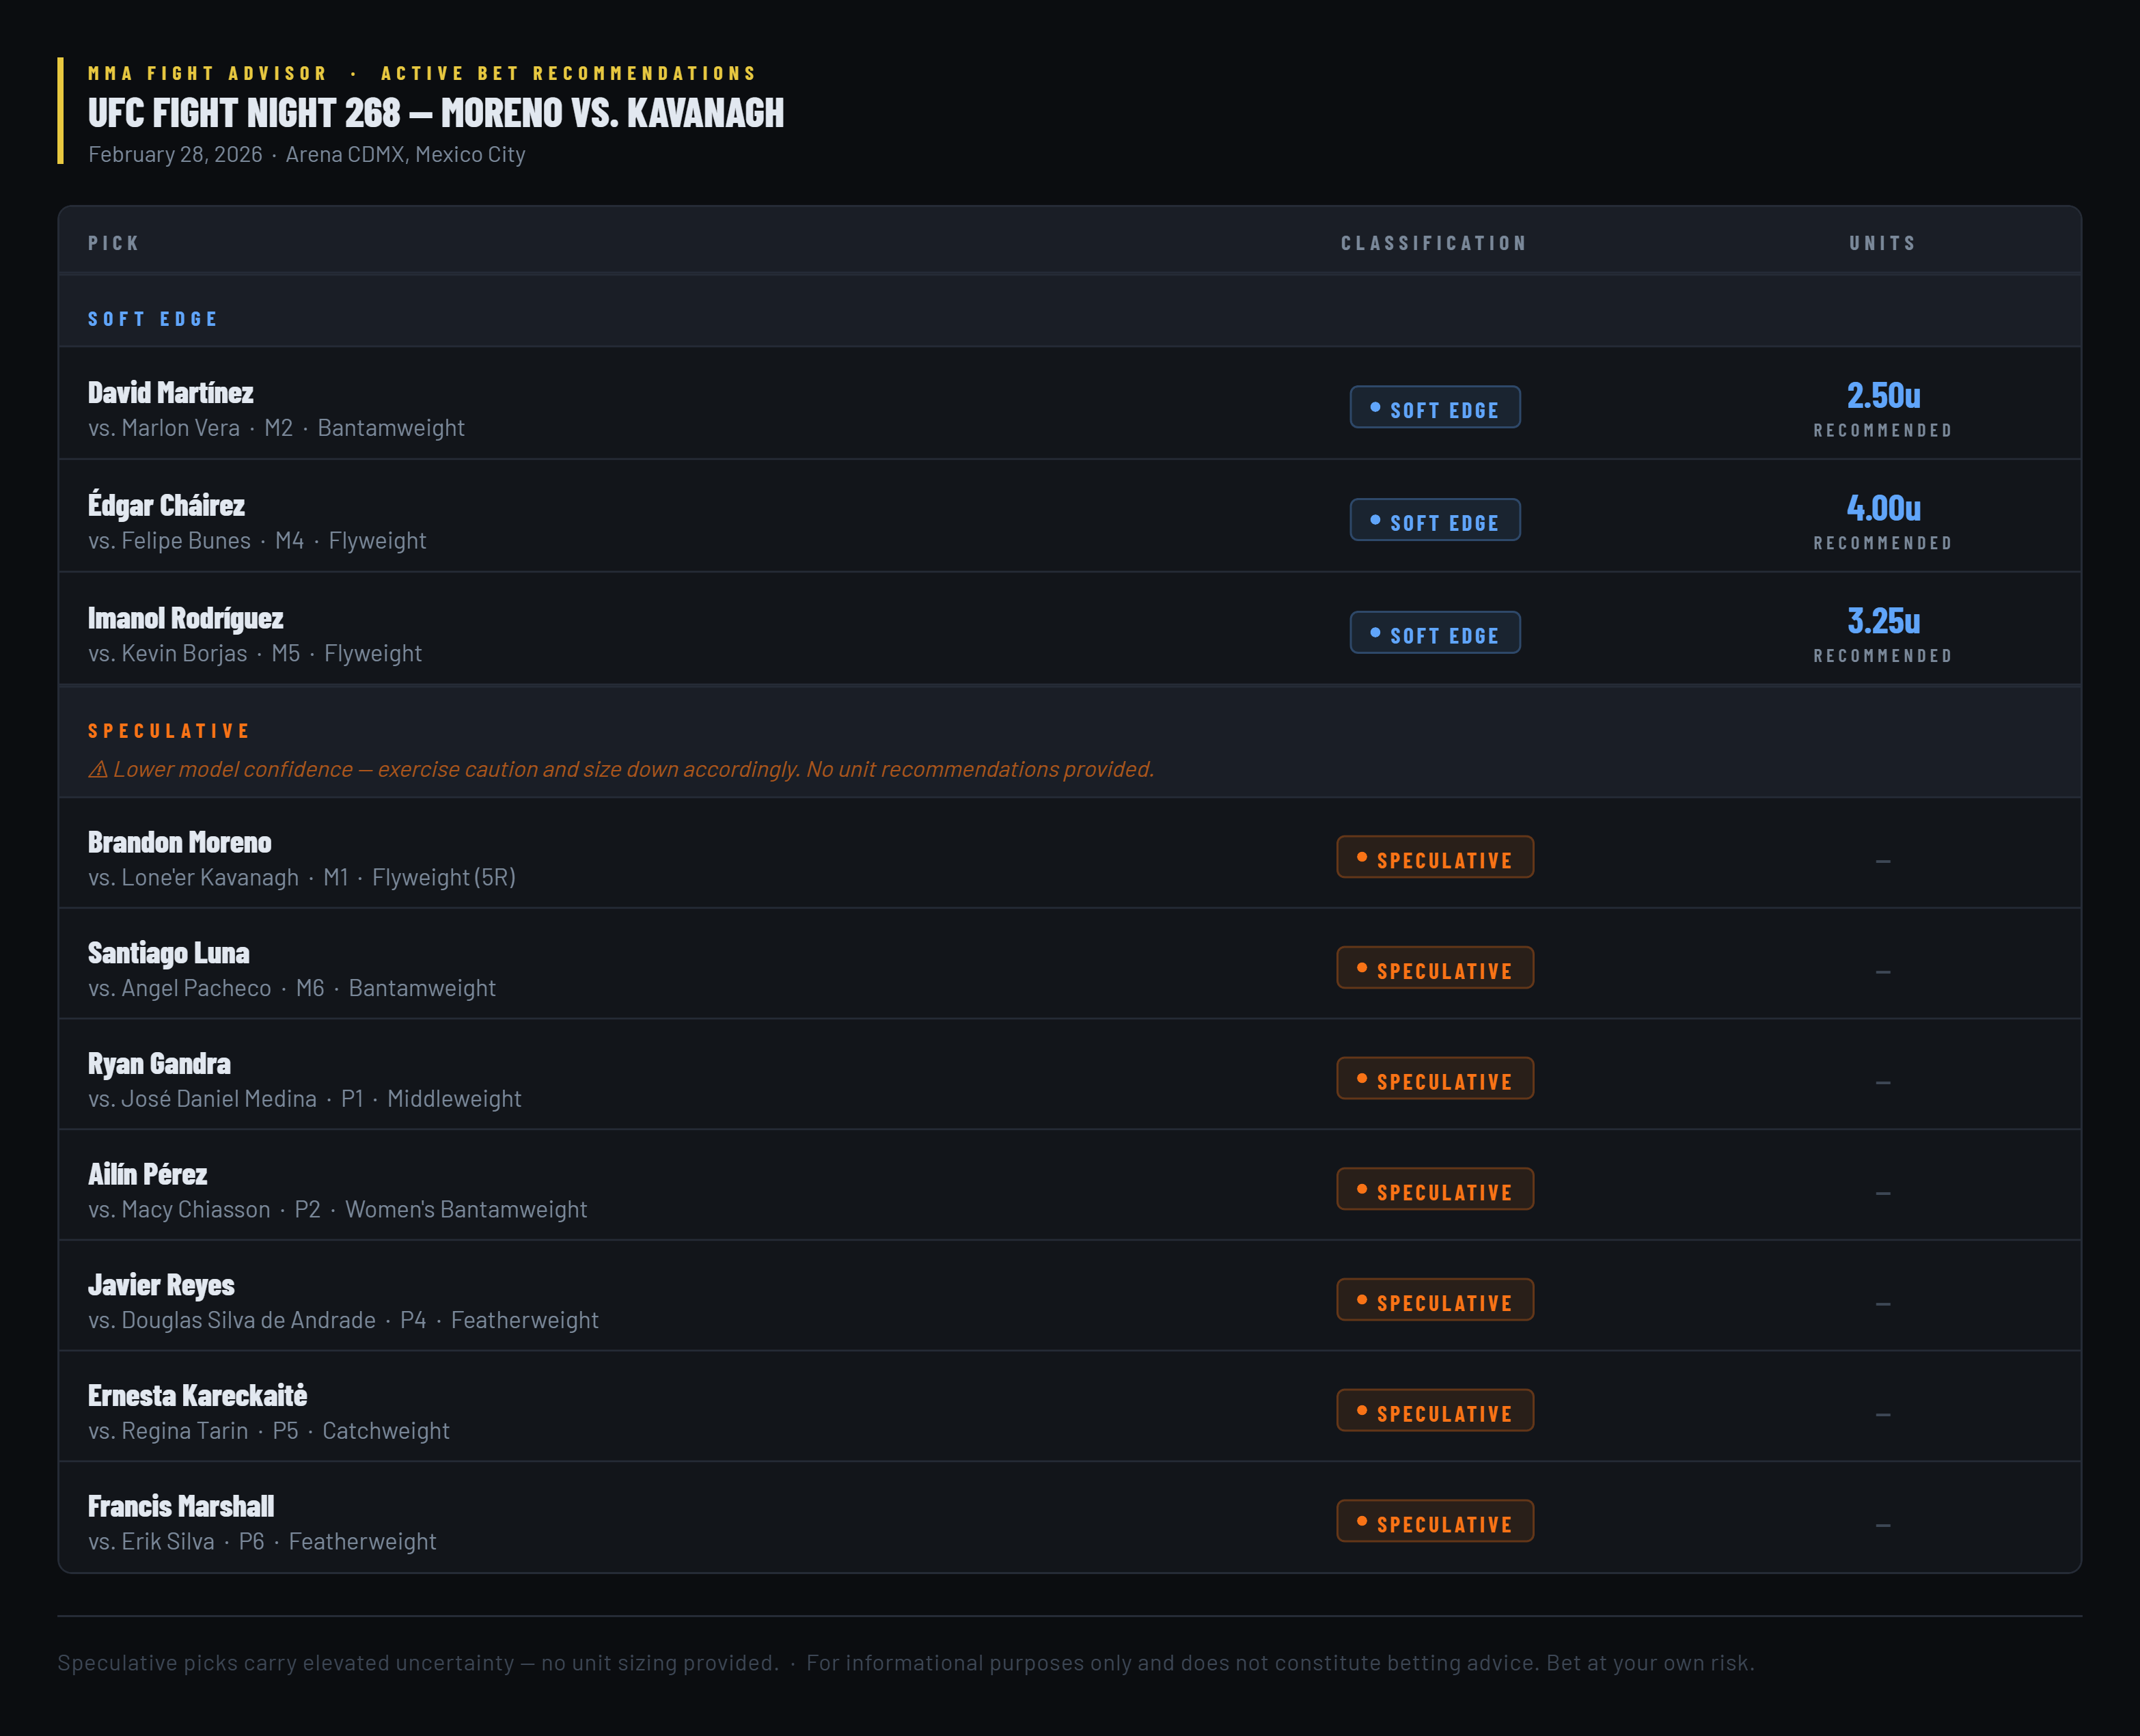This screenshot has width=2140, height=1736.
Task: Click the Soft Edge badge for Édgar Cháirez
Action: pyautogui.click(x=1434, y=520)
